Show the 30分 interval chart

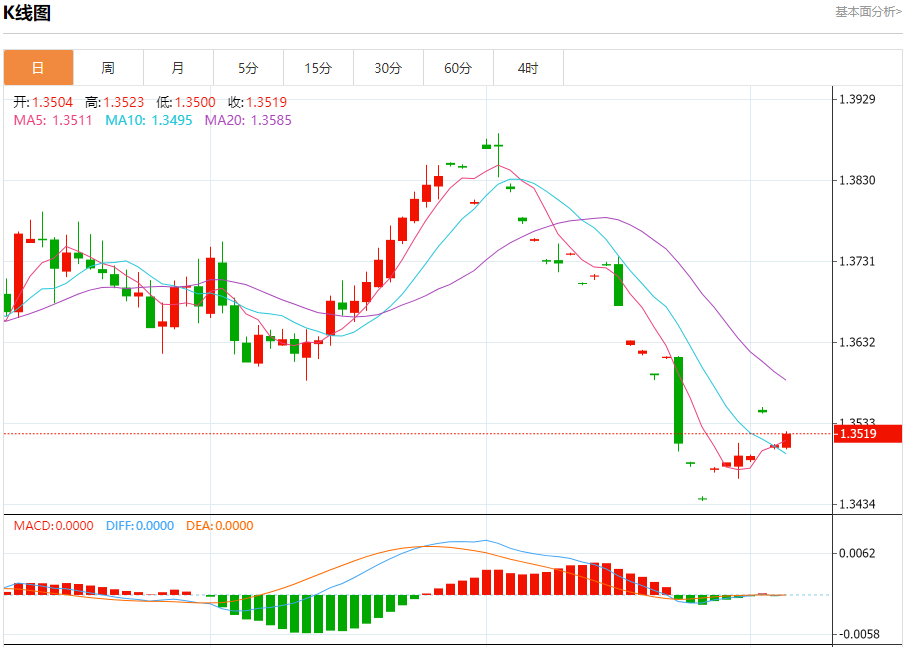[x=388, y=68]
